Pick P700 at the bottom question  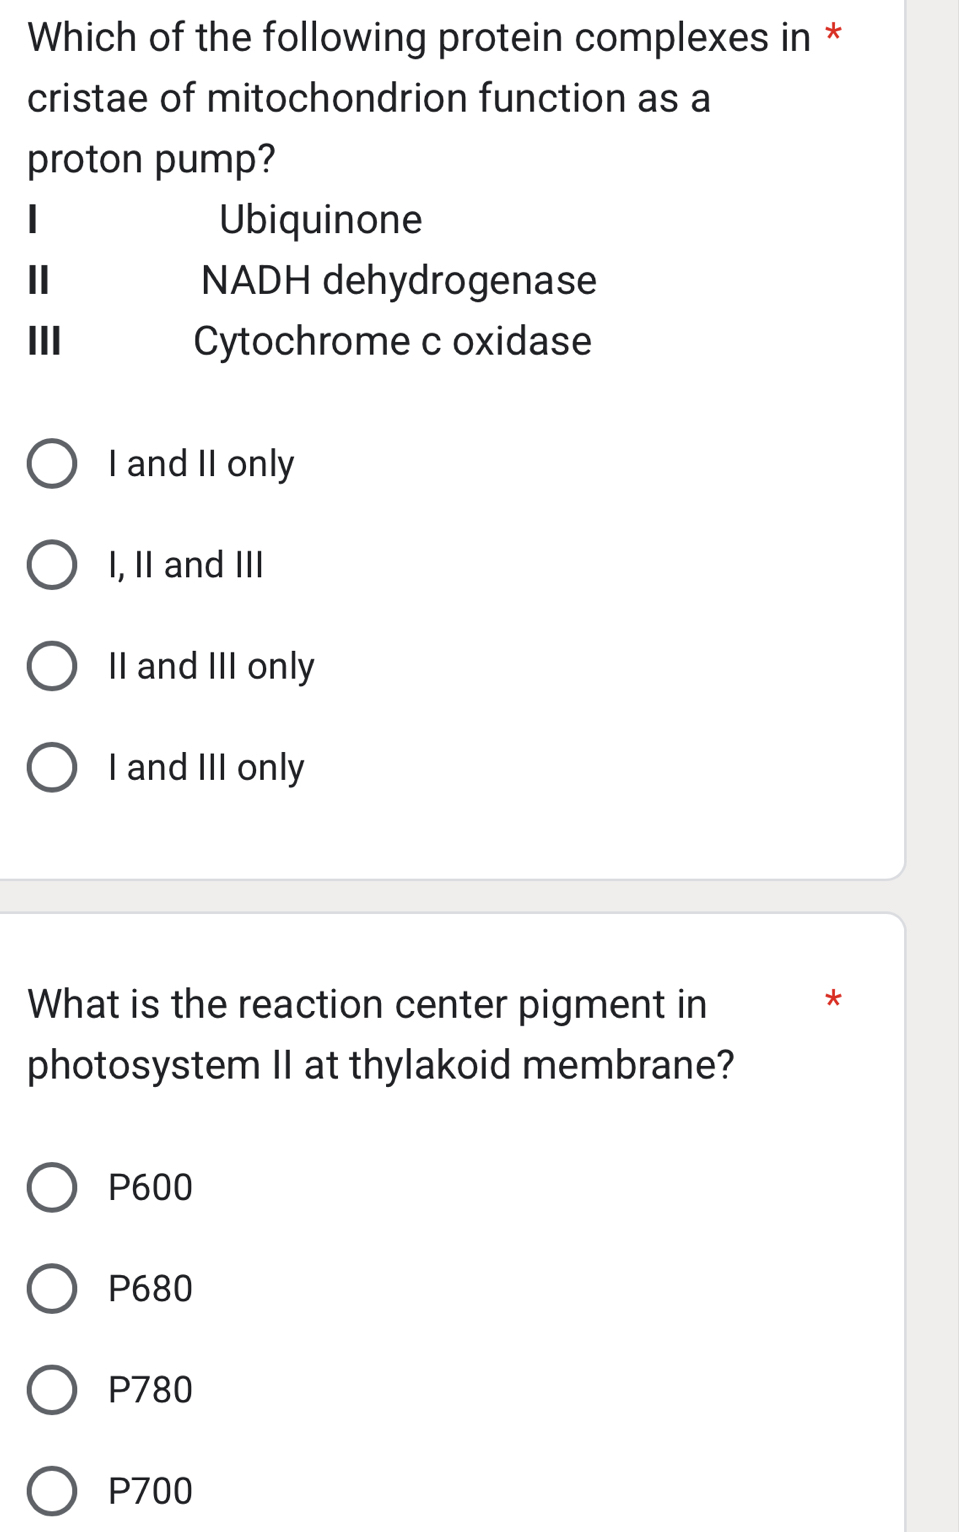(x=53, y=1491)
